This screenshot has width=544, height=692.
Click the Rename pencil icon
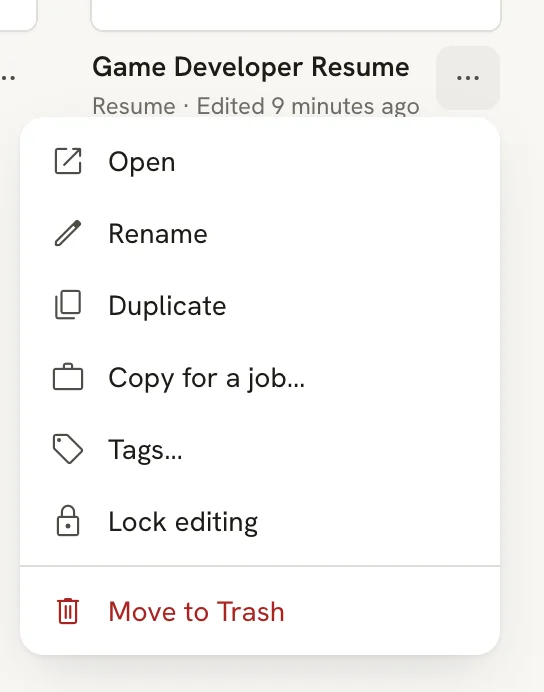pyautogui.click(x=68, y=233)
